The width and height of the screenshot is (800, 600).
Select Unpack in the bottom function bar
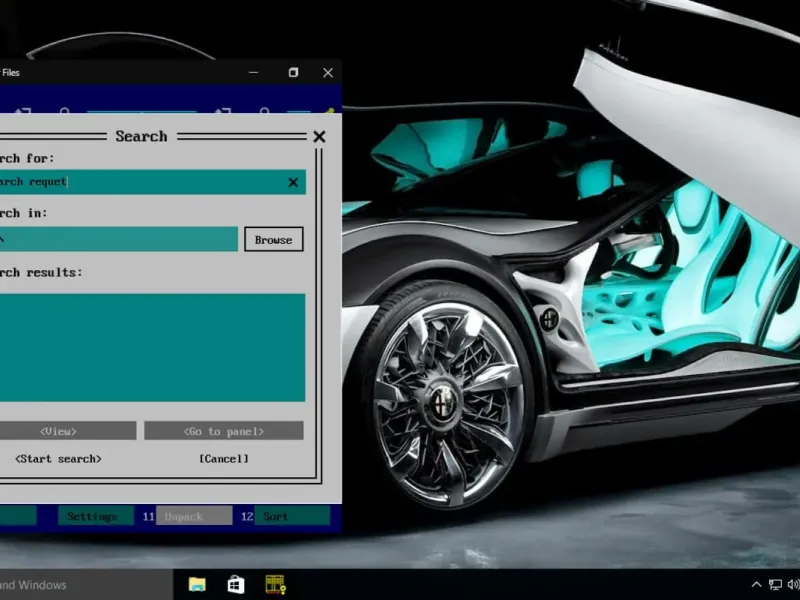coord(184,516)
